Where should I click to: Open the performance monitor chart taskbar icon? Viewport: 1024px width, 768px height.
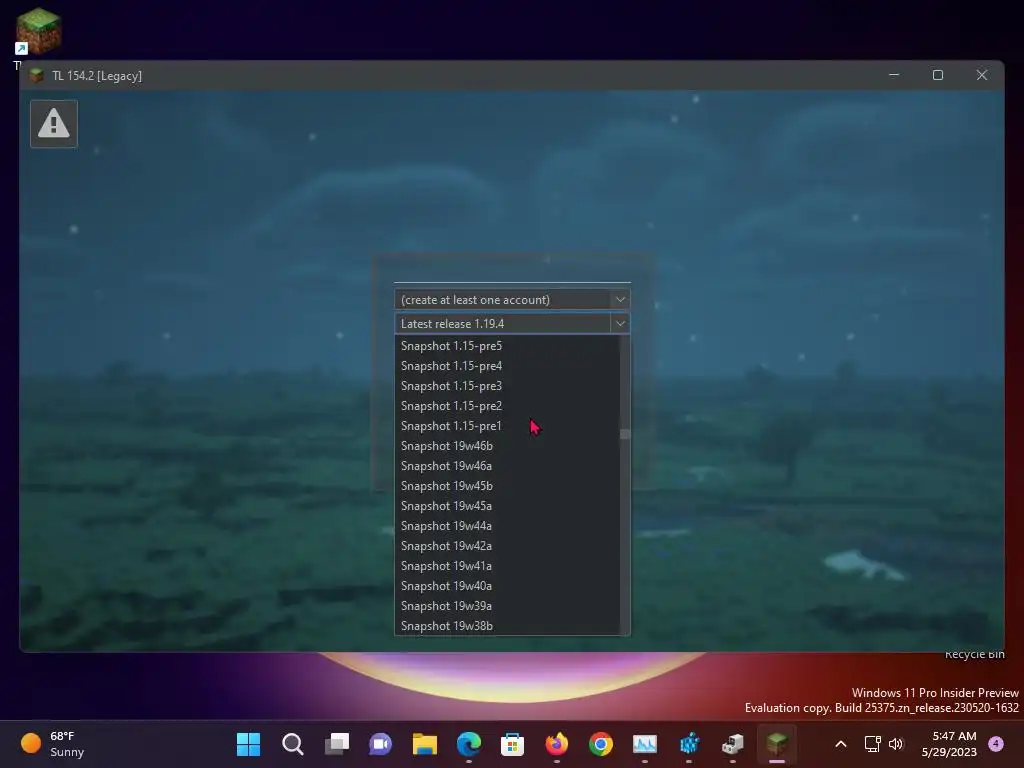[x=645, y=744]
